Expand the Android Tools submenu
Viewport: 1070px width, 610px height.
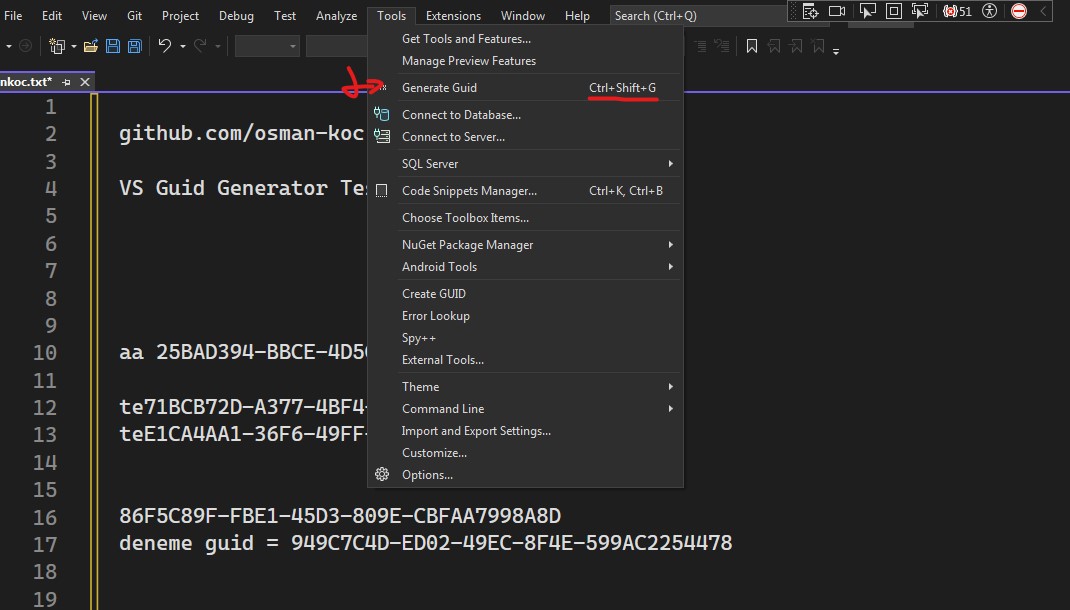pyautogui.click(x=670, y=267)
